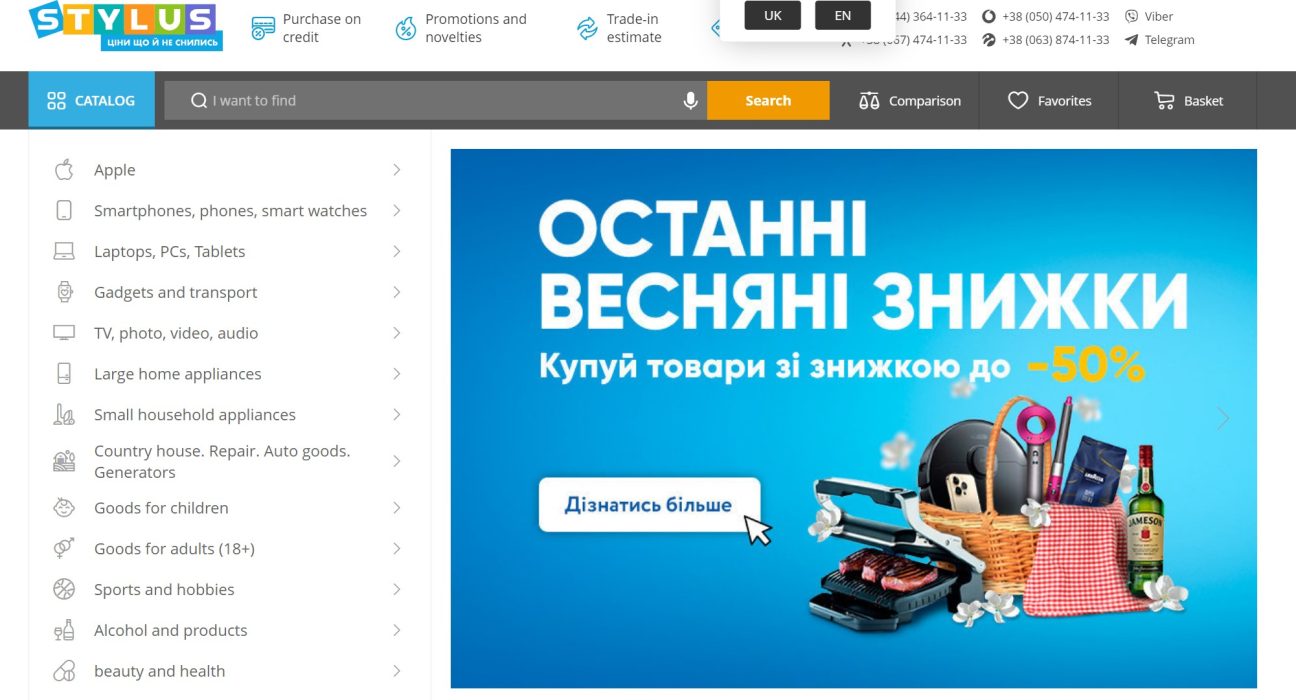Open Favorites heart icon
This screenshot has width=1296, height=700.
[1018, 101]
